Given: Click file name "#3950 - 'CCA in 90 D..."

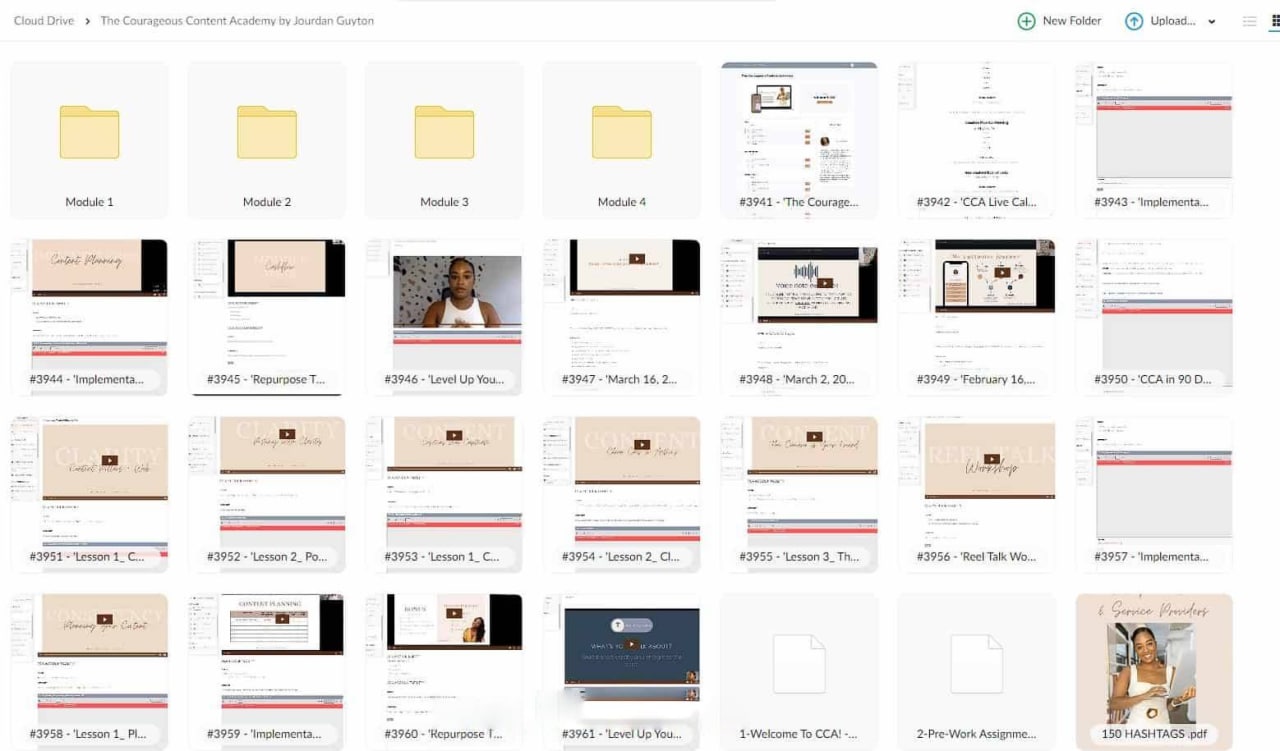Looking at the screenshot, I should [x=1154, y=380].
